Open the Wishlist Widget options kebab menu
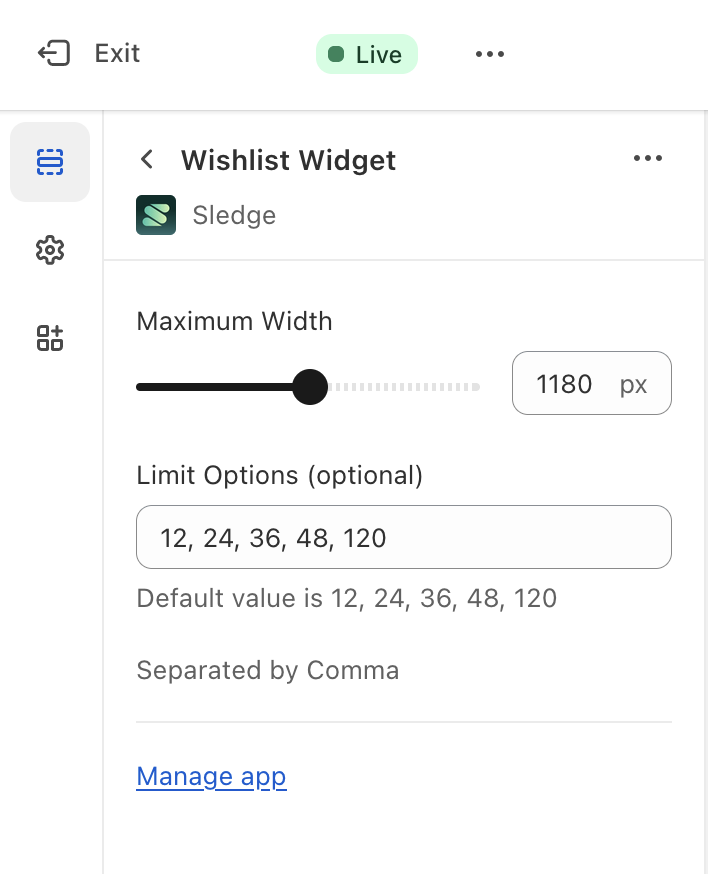Screen dimensions: 708x874 (648, 158)
